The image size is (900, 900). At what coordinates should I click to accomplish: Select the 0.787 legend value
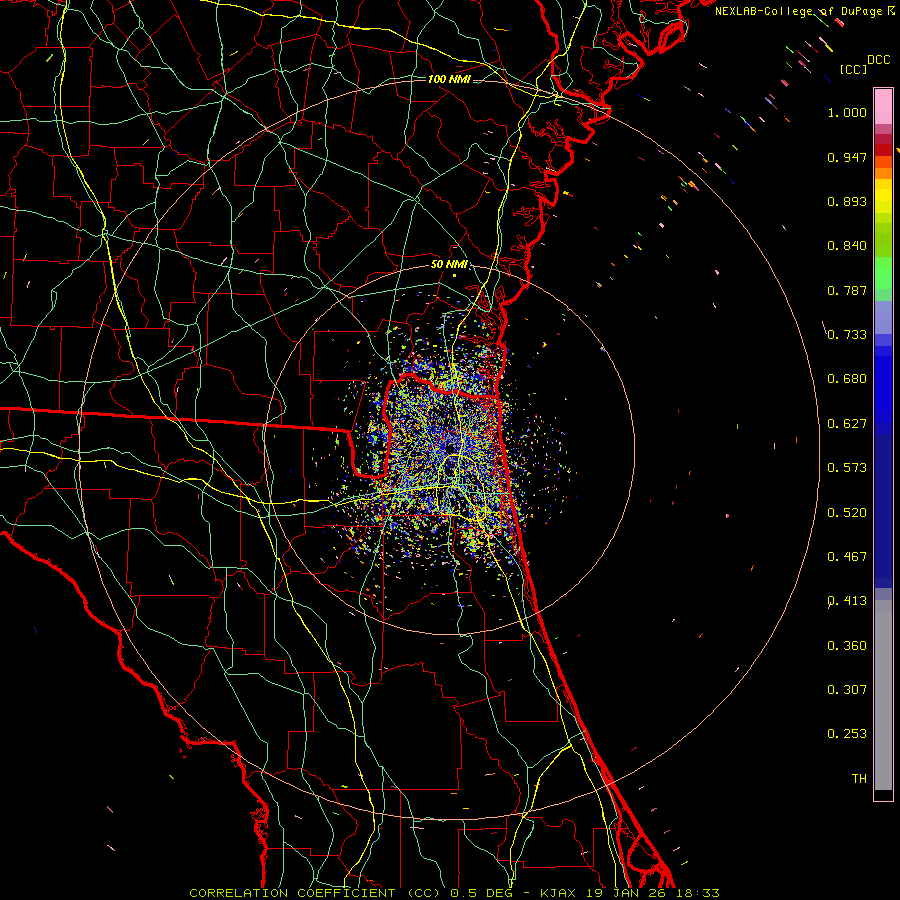pos(847,290)
